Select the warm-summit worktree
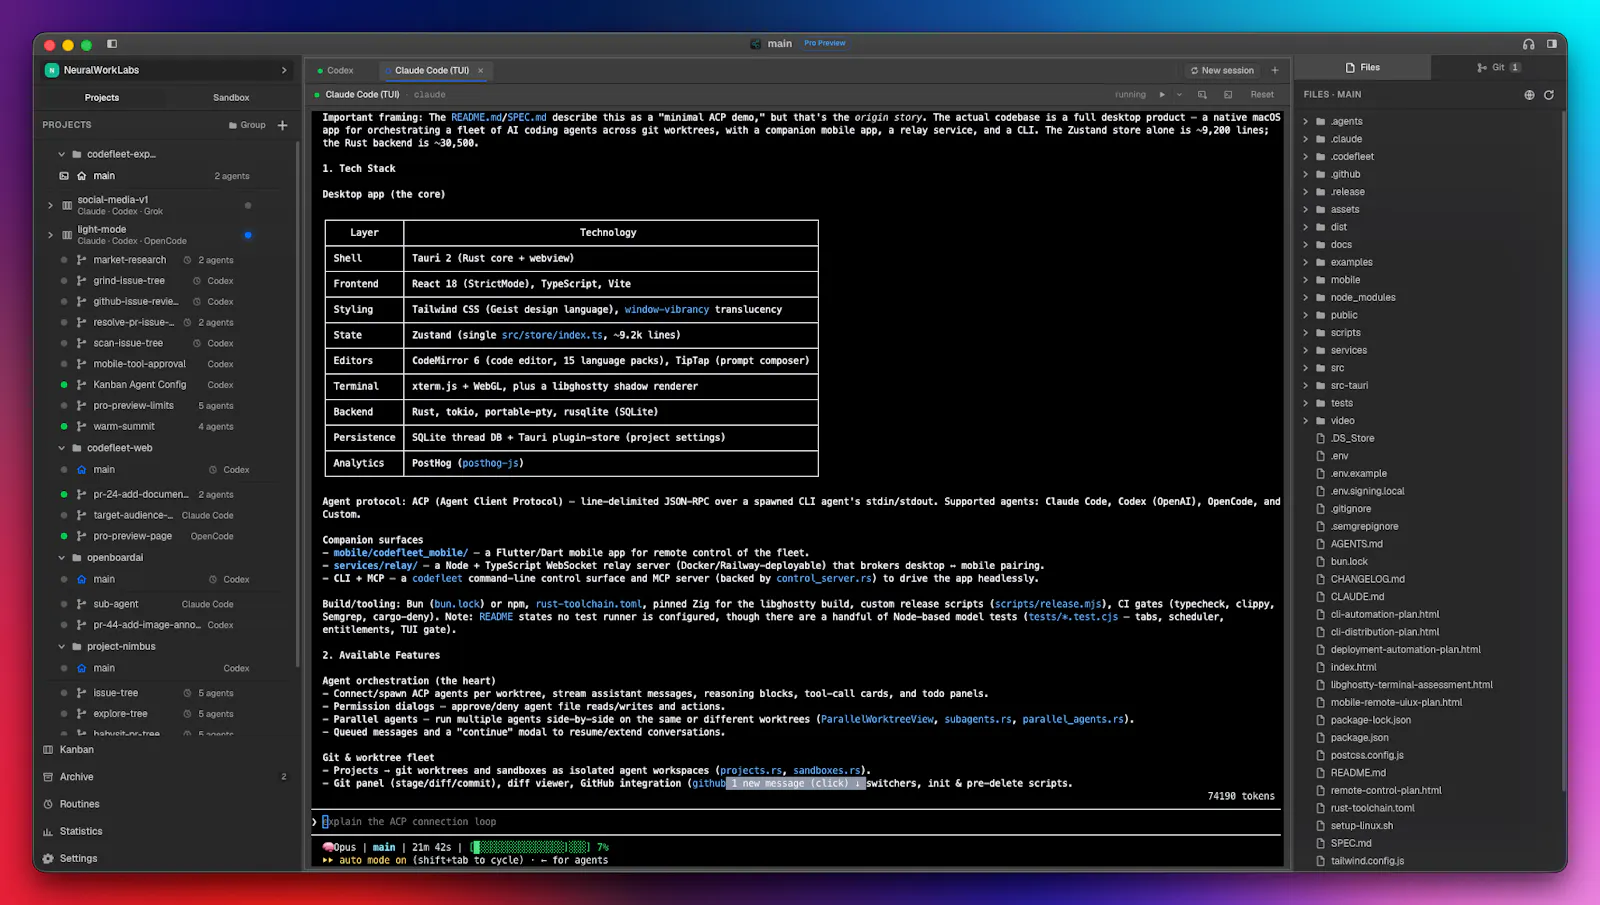 tap(124, 427)
